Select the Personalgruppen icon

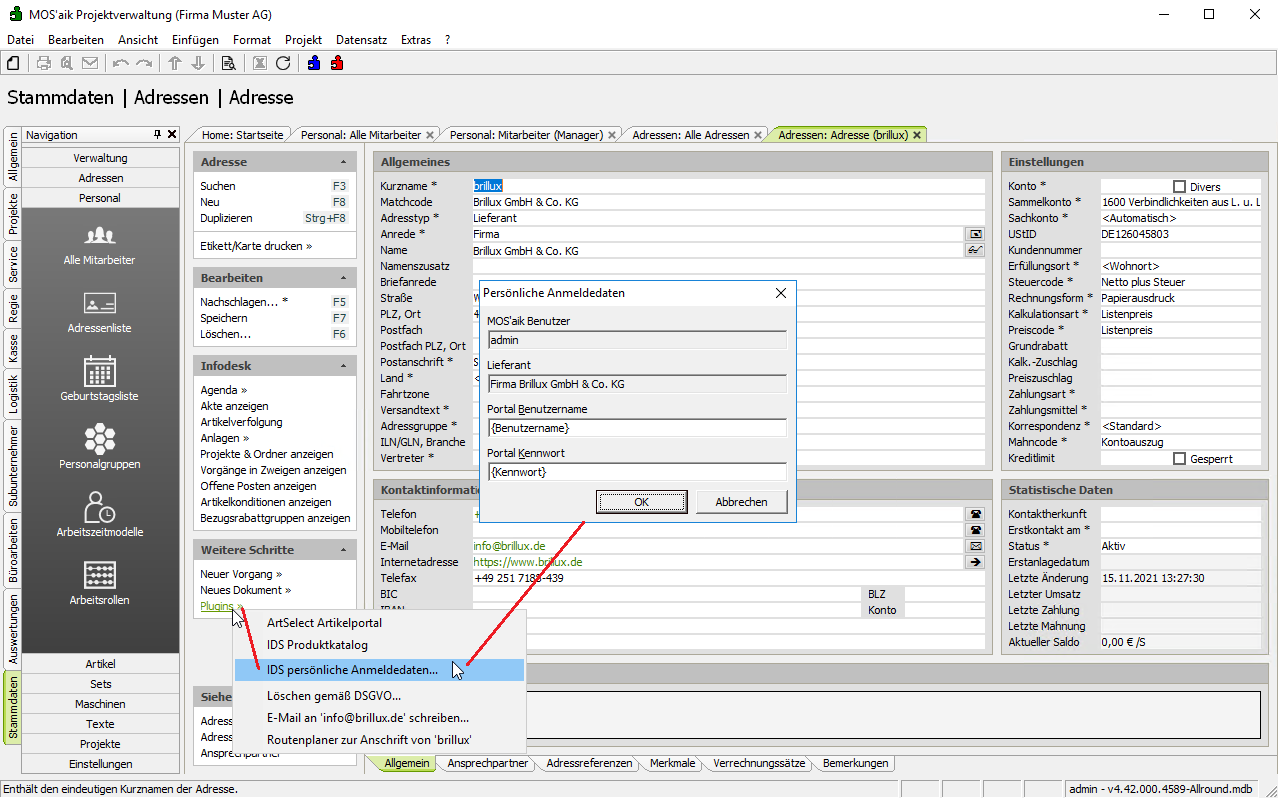coord(99,440)
